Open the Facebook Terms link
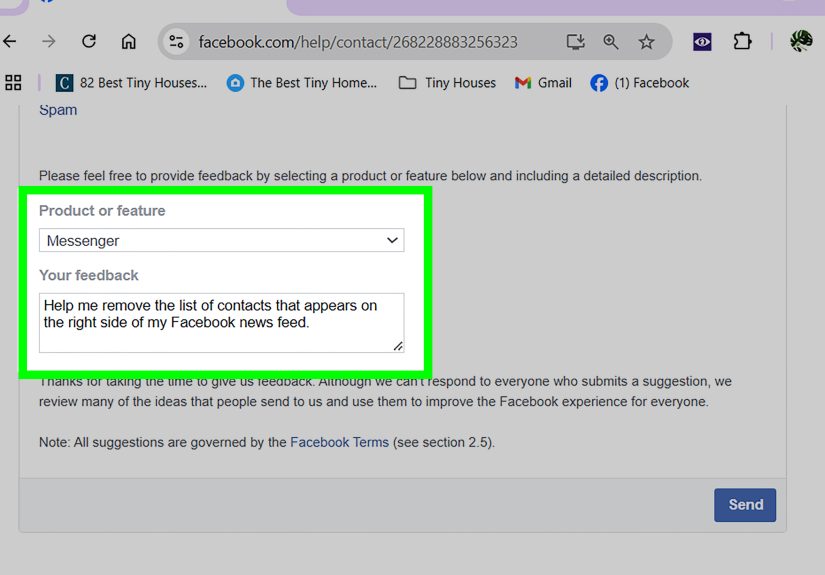Viewport: 825px width, 575px height. point(339,442)
